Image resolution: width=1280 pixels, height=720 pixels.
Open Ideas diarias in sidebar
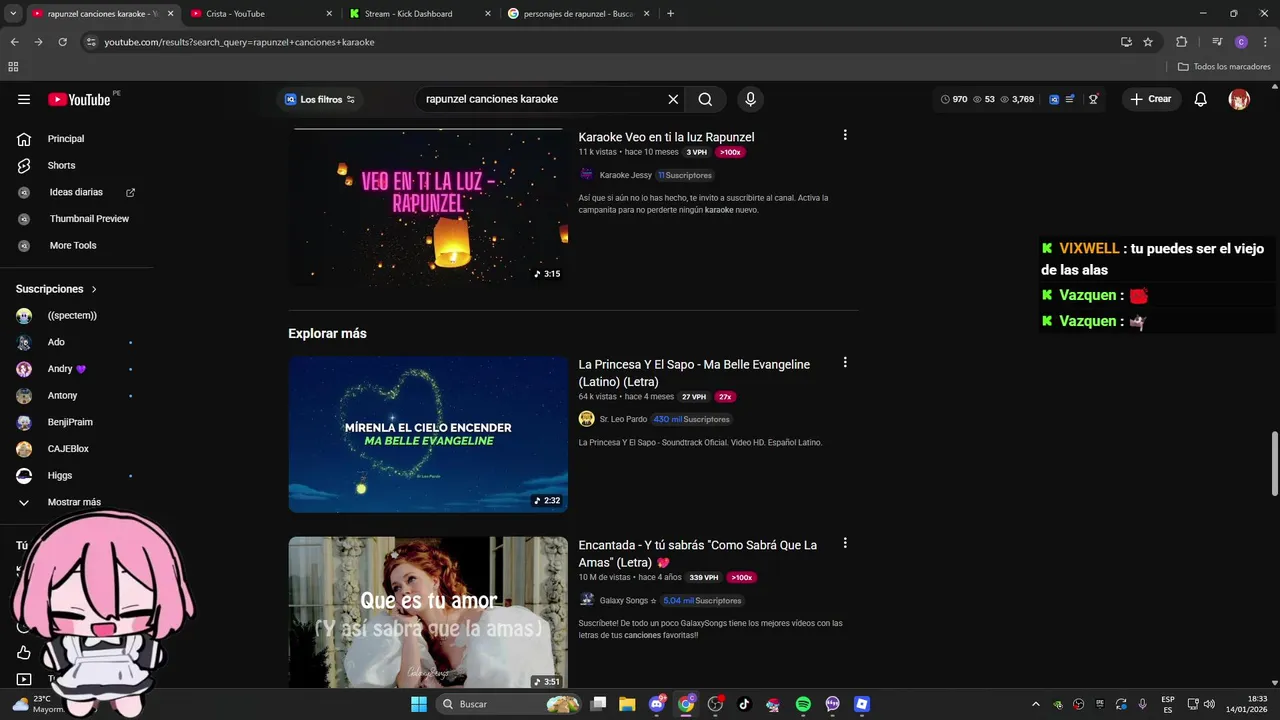pos(75,192)
